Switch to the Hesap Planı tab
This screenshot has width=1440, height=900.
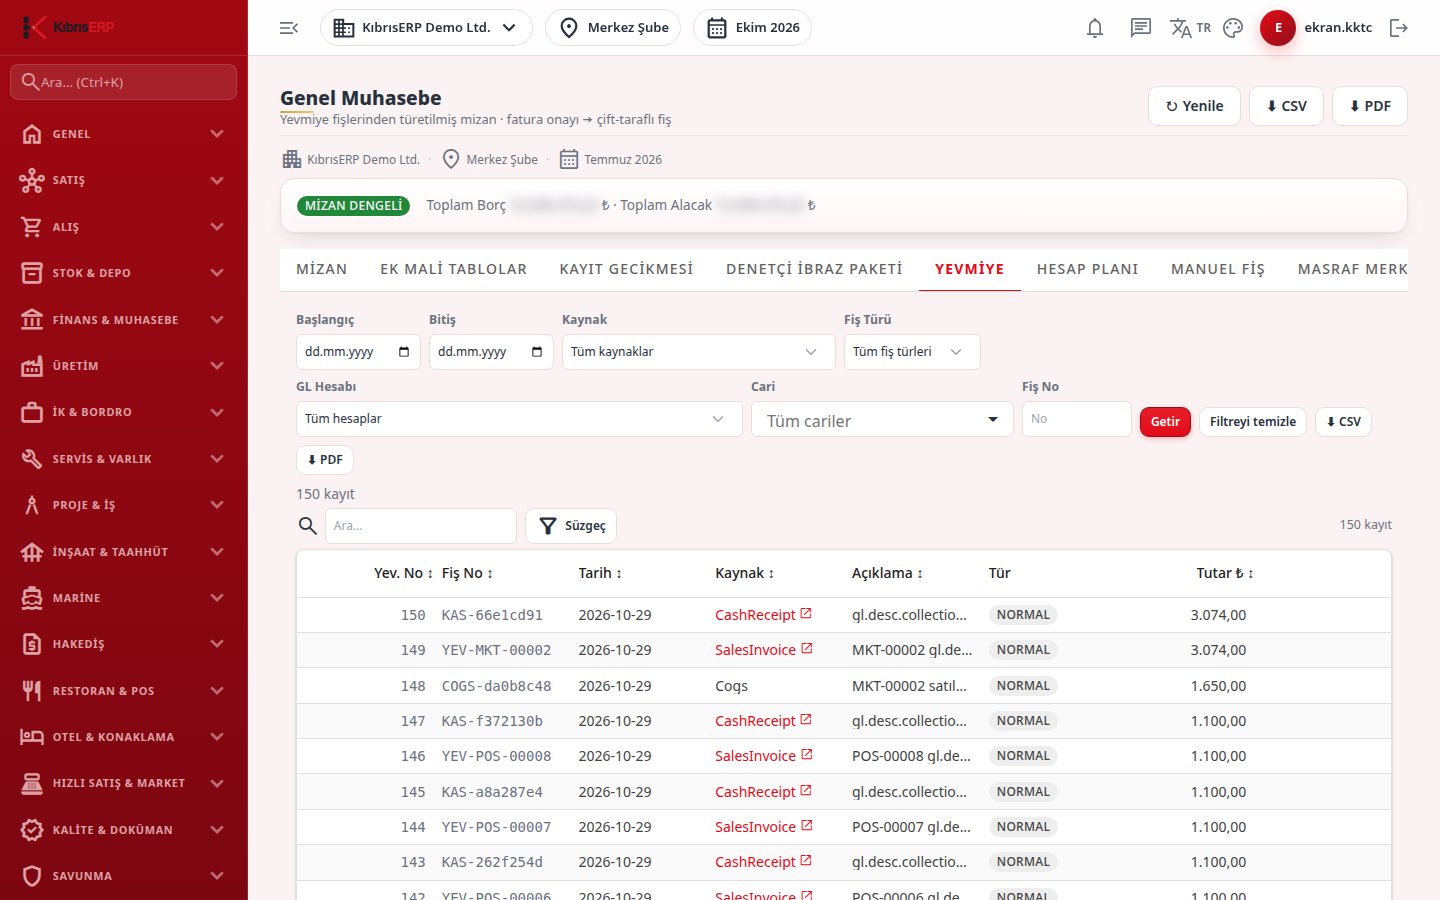point(1087,269)
